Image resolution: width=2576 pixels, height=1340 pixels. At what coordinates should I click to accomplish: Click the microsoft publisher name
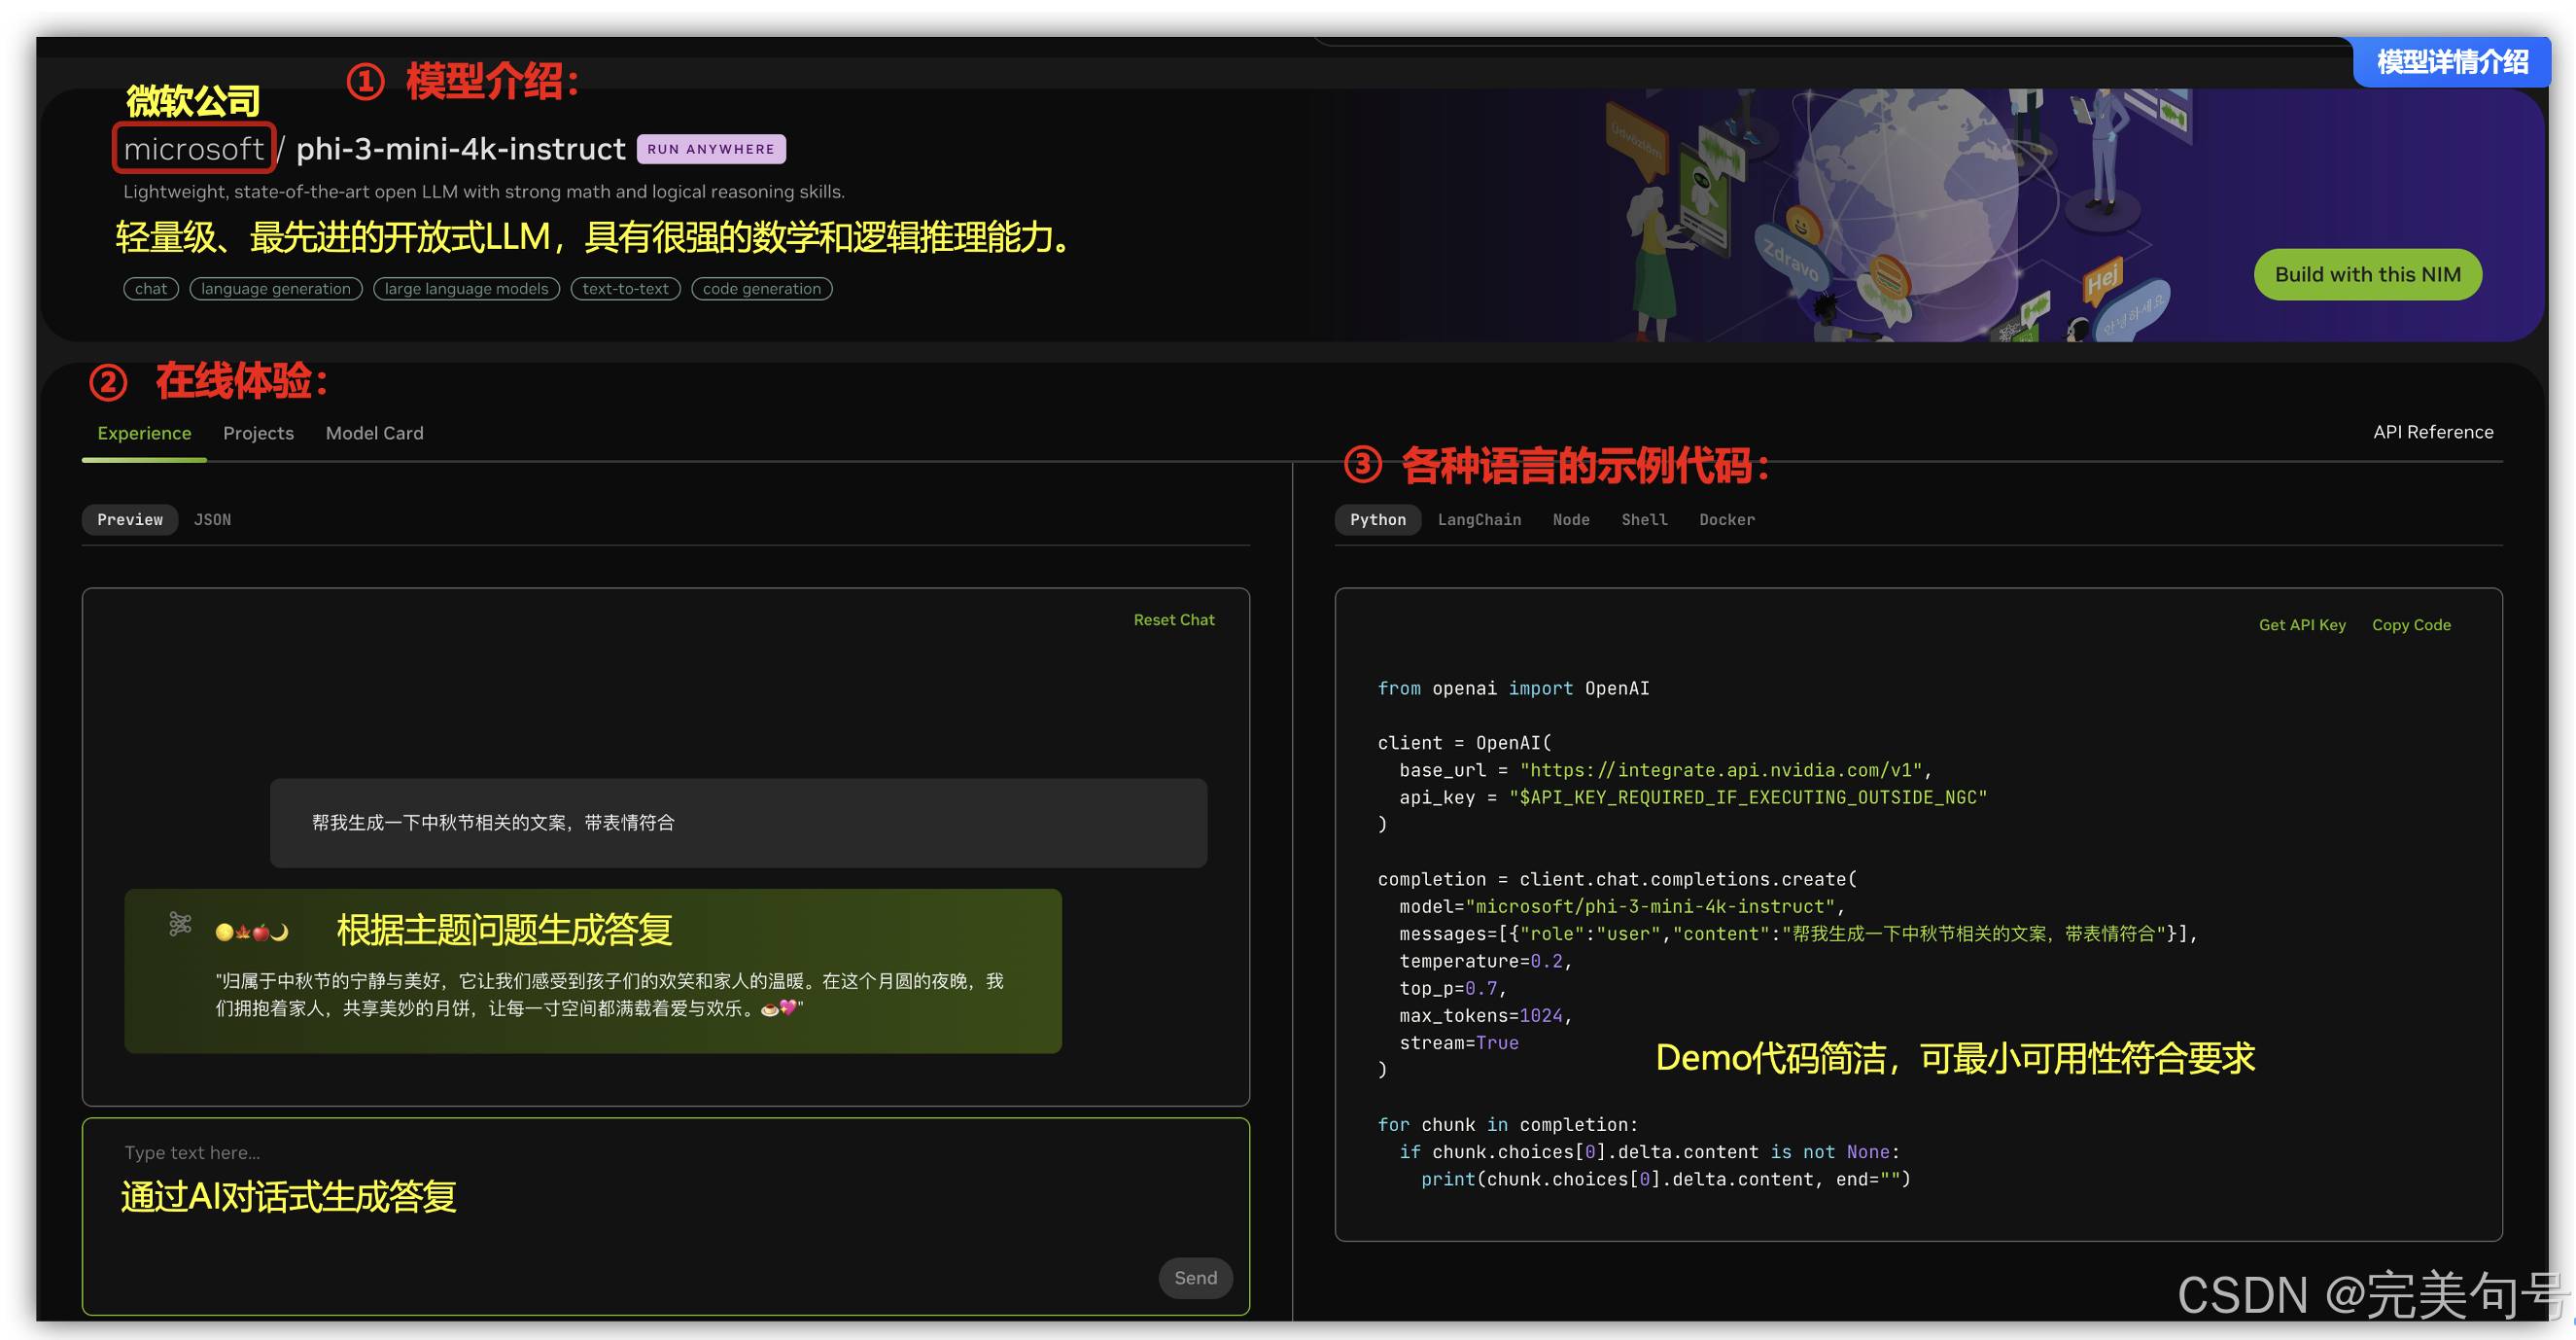tap(193, 149)
